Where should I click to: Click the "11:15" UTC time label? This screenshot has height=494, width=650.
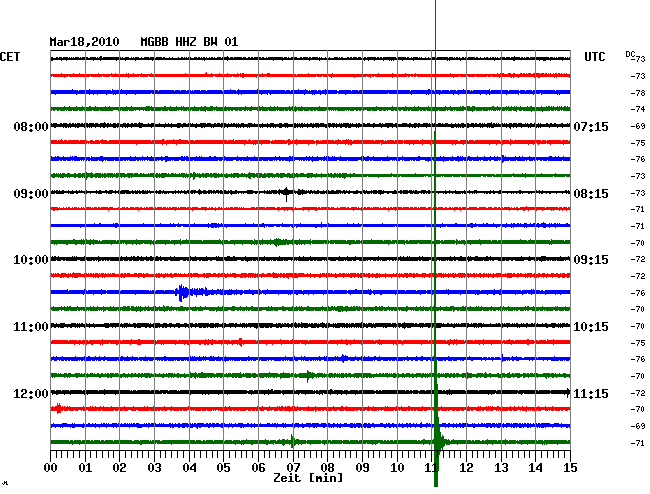(x=591, y=393)
